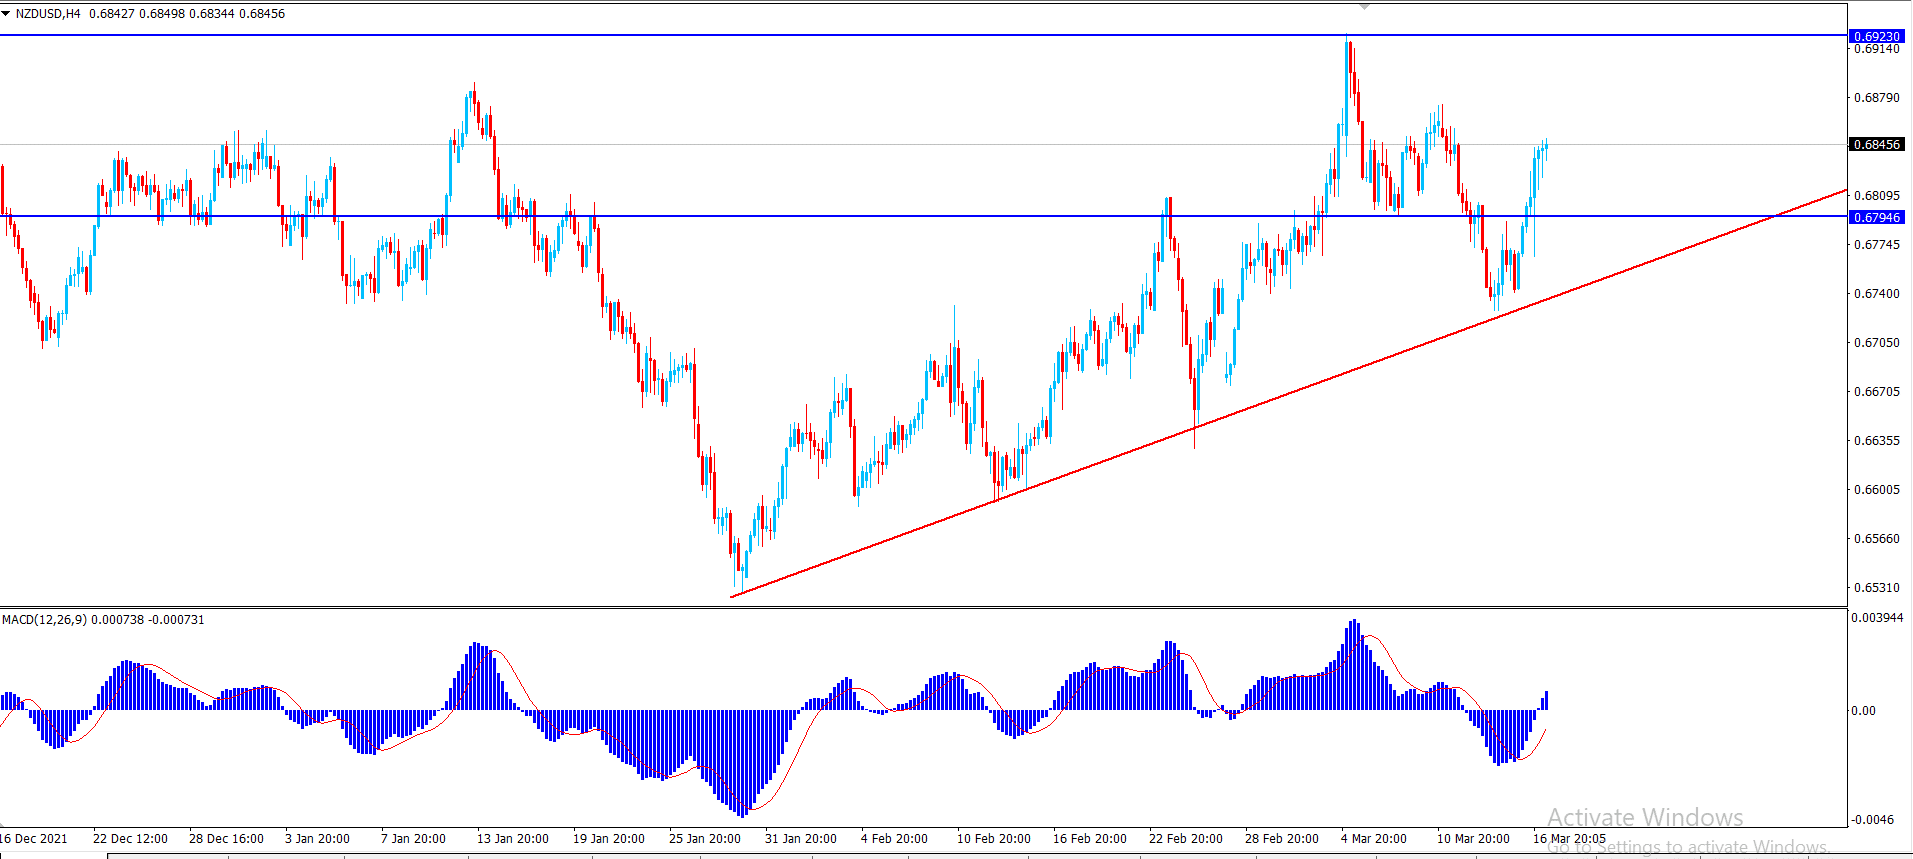
Task: Click the gray chart shift triangle marker
Action: pyautogui.click(x=1364, y=7)
